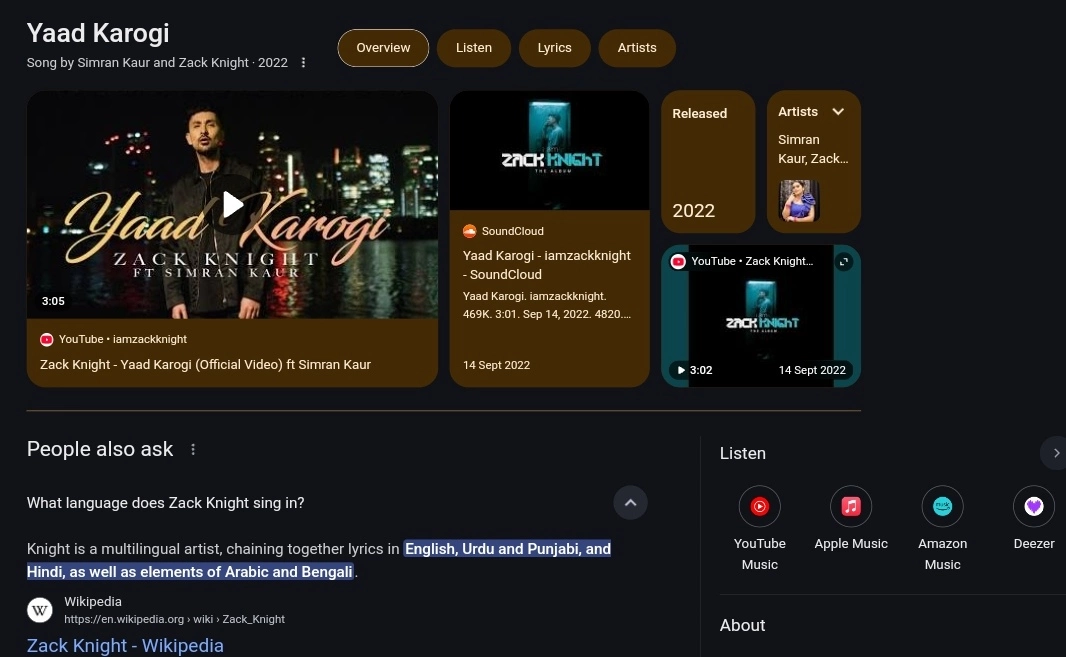Switch to the Artists tab
1066x657 pixels.
tap(637, 48)
